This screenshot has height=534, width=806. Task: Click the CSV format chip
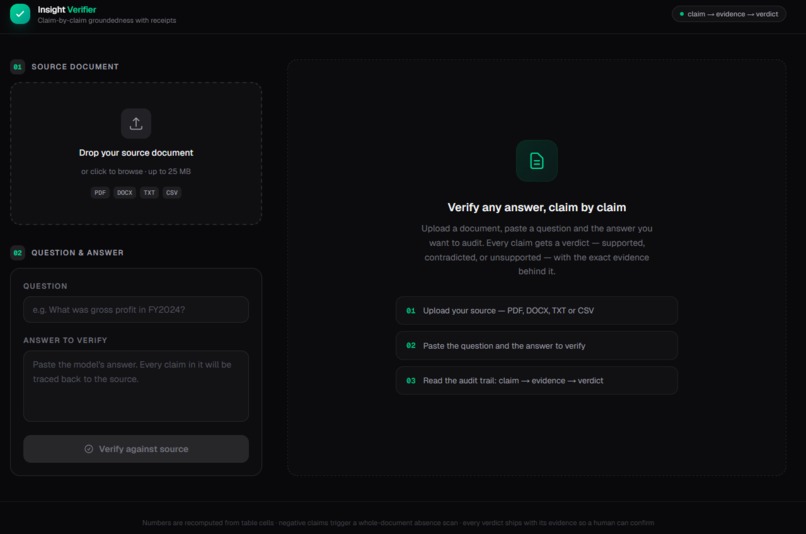point(172,193)
